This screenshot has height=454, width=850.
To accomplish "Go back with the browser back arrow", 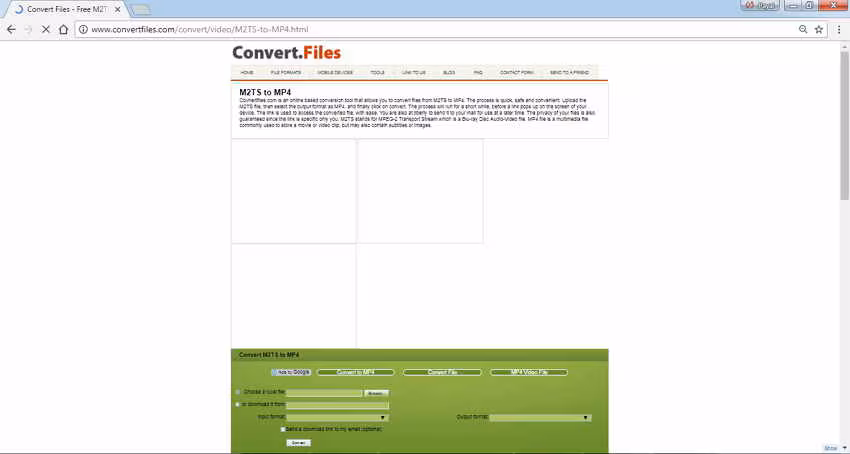I will pyautogui.click(x=11, y=29).
